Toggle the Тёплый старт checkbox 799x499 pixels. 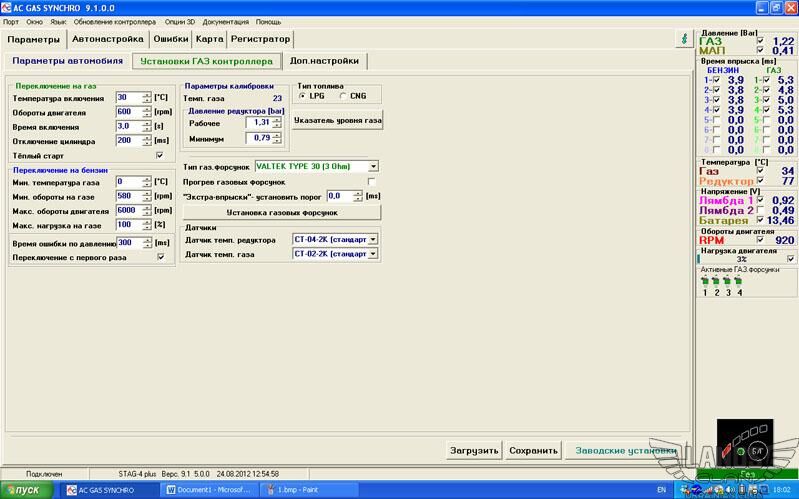click(x=159, y=155)
